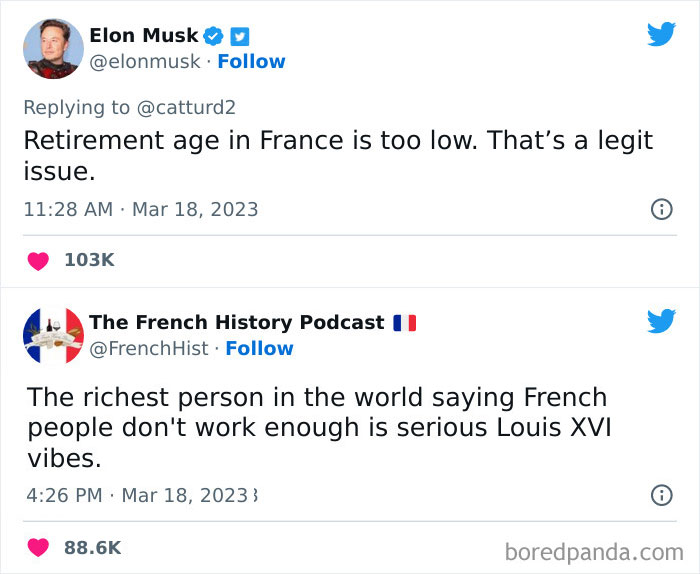This screenshot has width=700, height=574.
Task: Click the French flag emoji
Action: [404, 323]
